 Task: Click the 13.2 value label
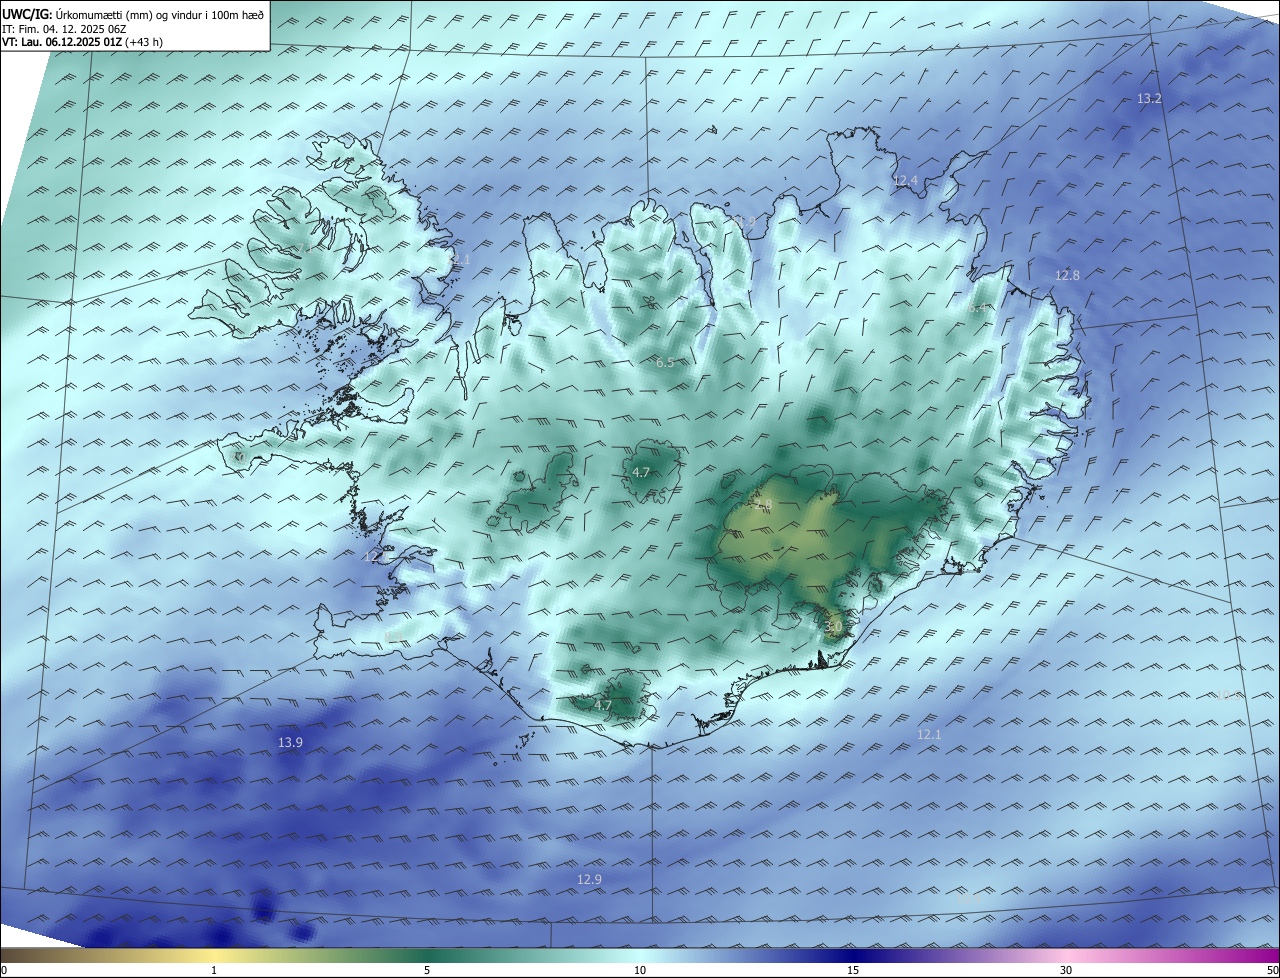[1149, 99]
